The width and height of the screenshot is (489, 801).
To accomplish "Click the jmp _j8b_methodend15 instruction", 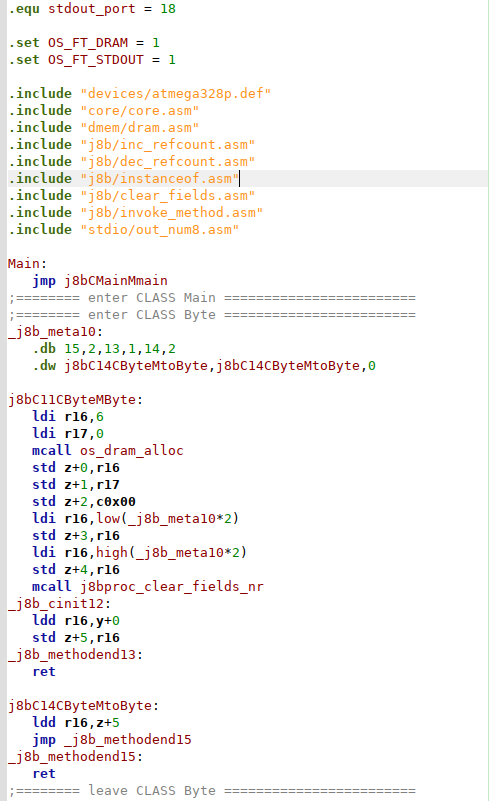I will 112,739.
